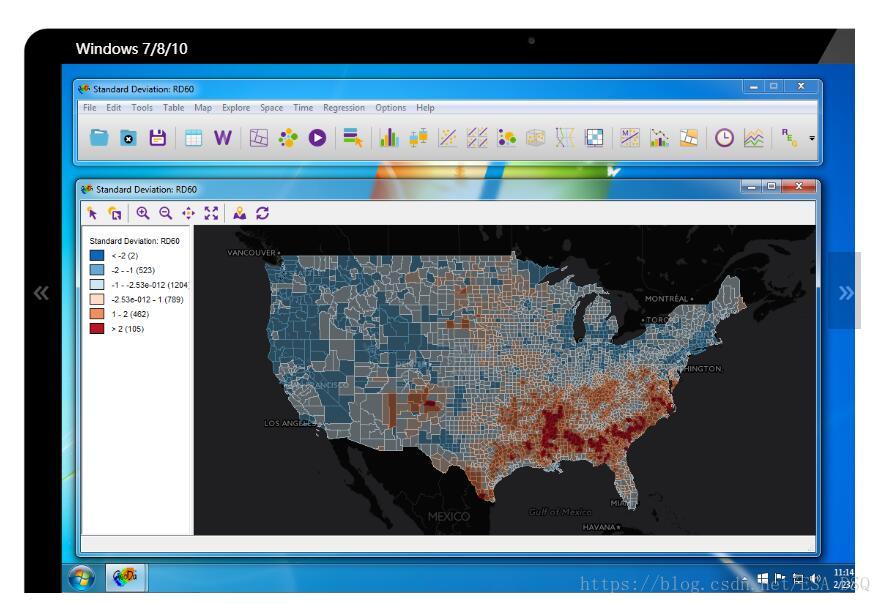Create a histogram with bar chart icon

tap(389, 137)
